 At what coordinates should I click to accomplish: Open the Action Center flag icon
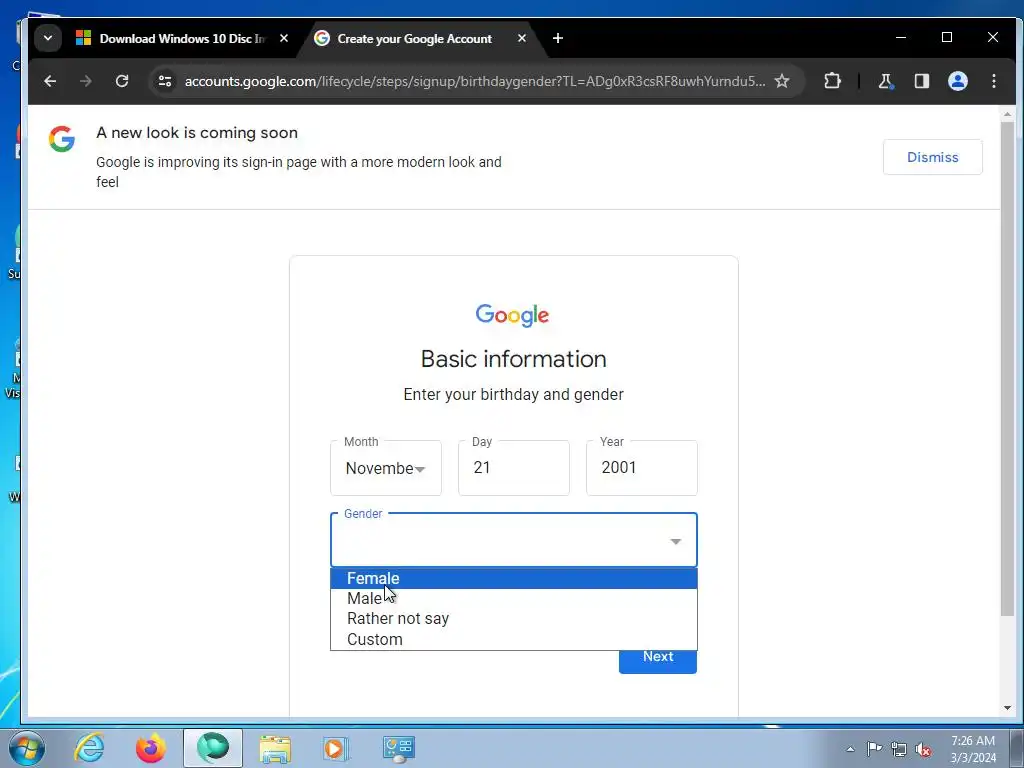(x=874, y=749)
